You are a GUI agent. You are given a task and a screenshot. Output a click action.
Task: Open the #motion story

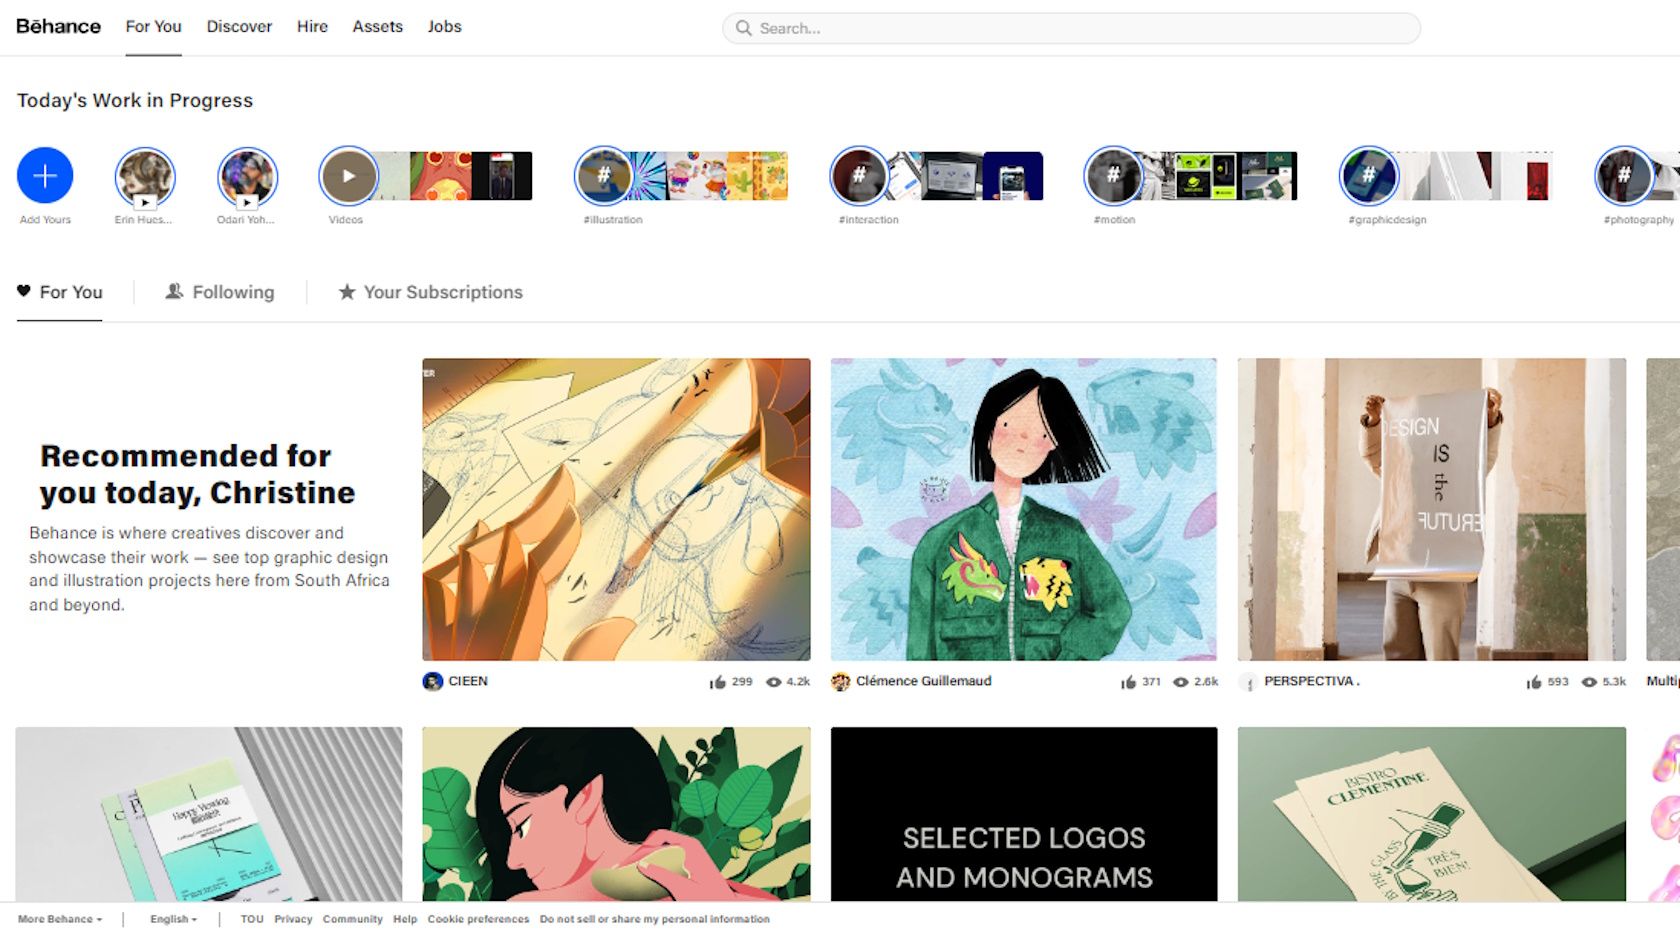(x=1113, y=175)
